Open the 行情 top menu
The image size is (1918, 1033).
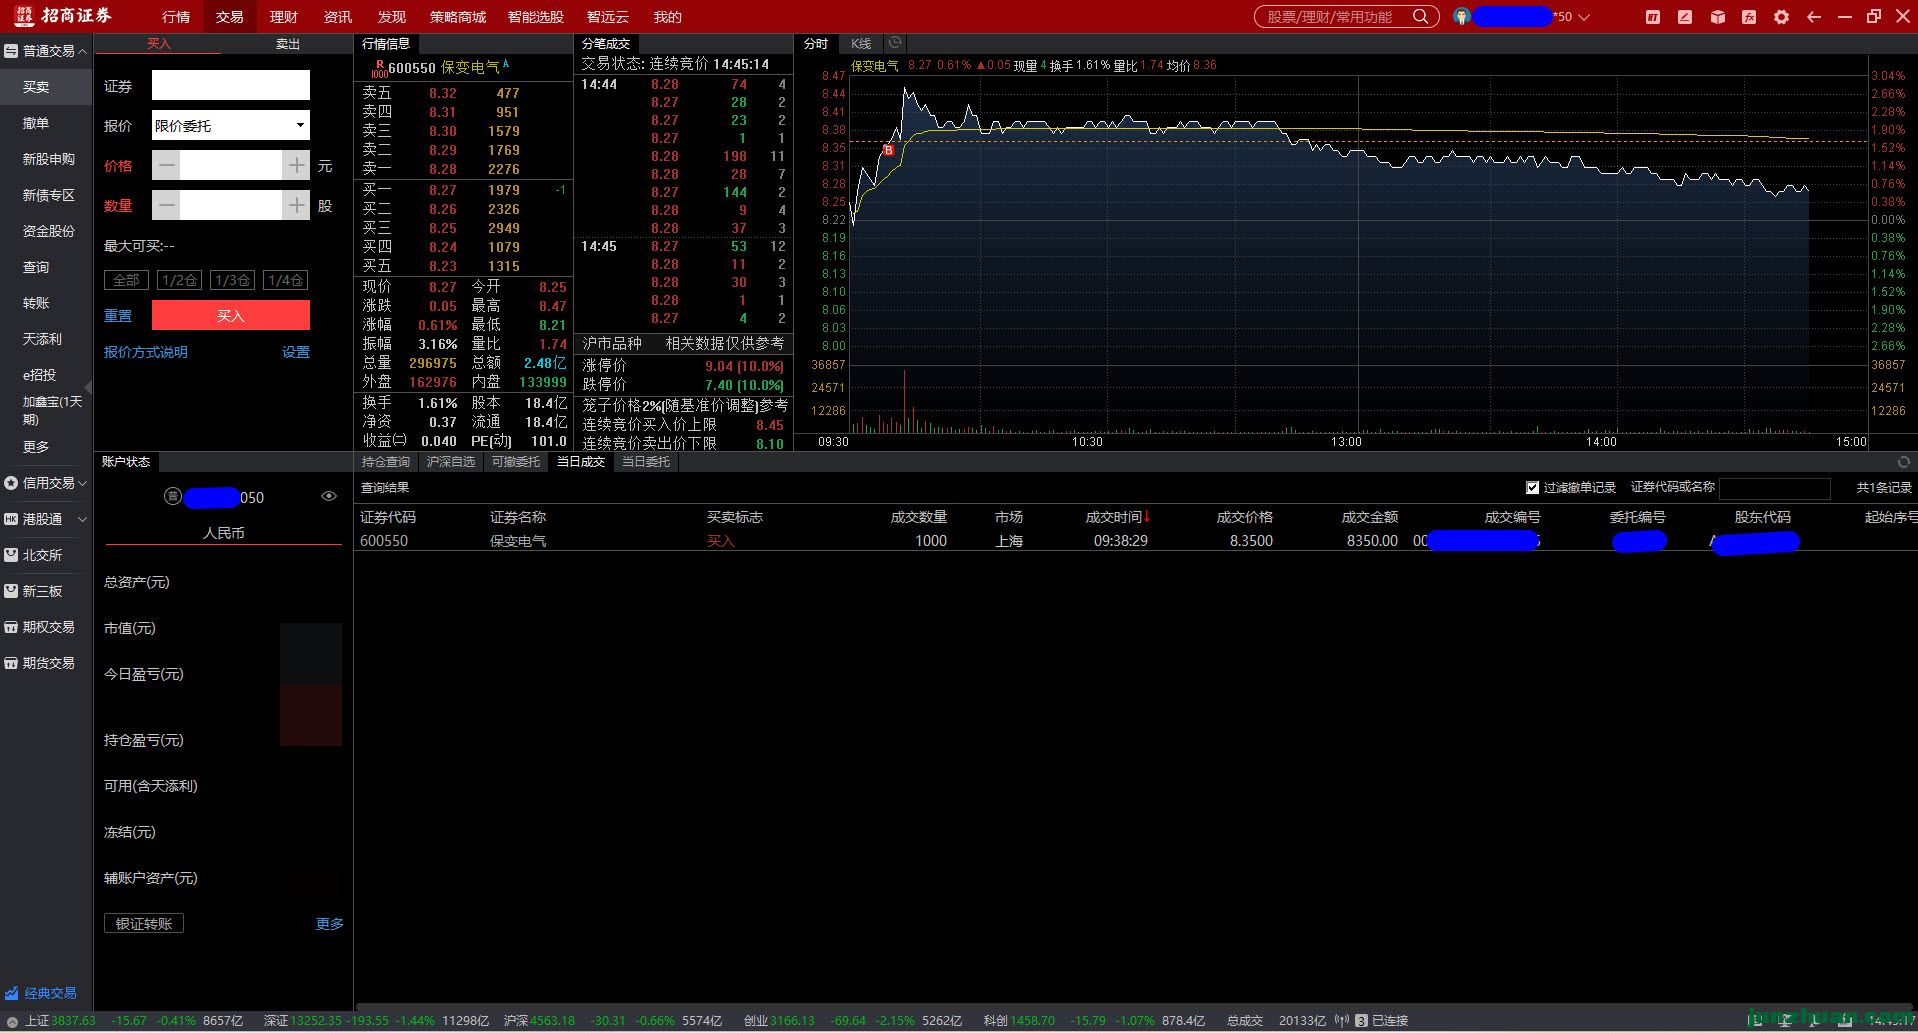pos(176,17)
